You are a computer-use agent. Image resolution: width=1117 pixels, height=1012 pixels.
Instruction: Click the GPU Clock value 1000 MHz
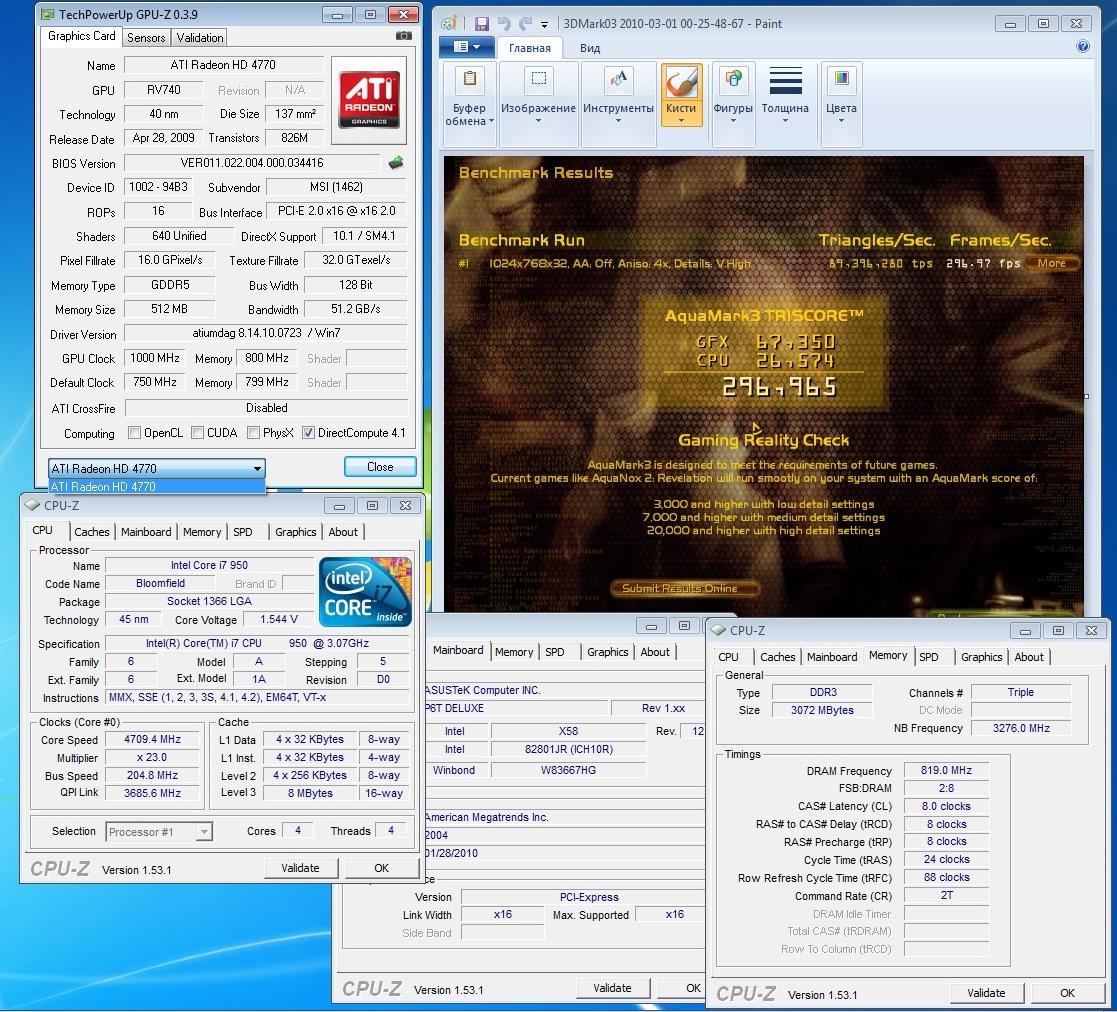[x=155, y=358]
